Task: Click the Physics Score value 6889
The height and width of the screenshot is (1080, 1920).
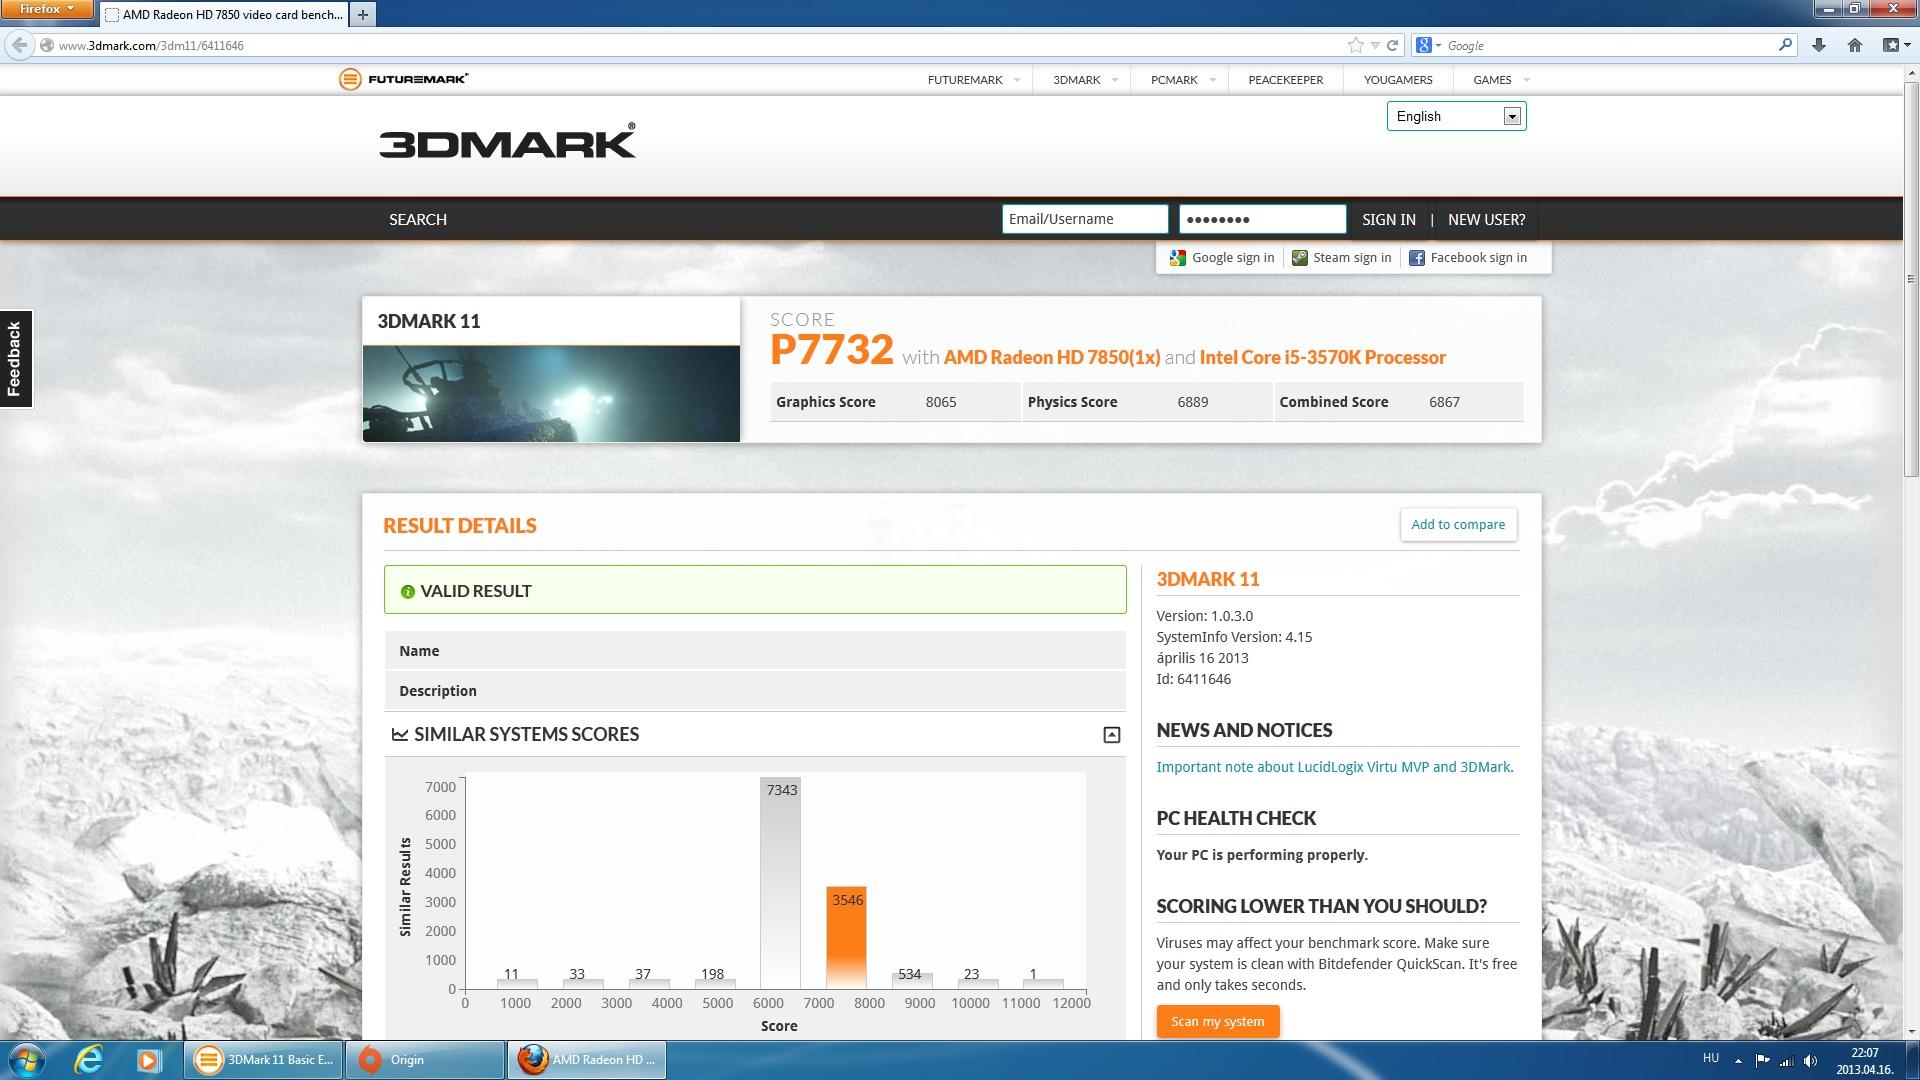Action: point(1192,402)
